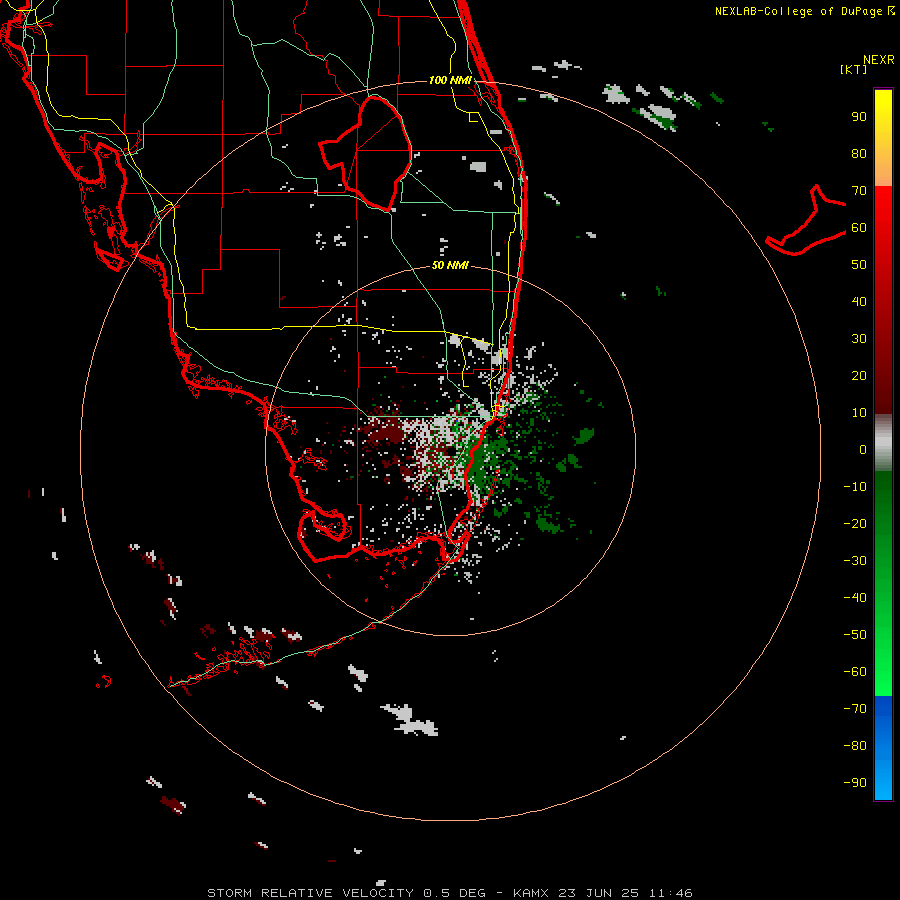Pick the -50 scale label
The image size is (900, 900).
[855, 635]
